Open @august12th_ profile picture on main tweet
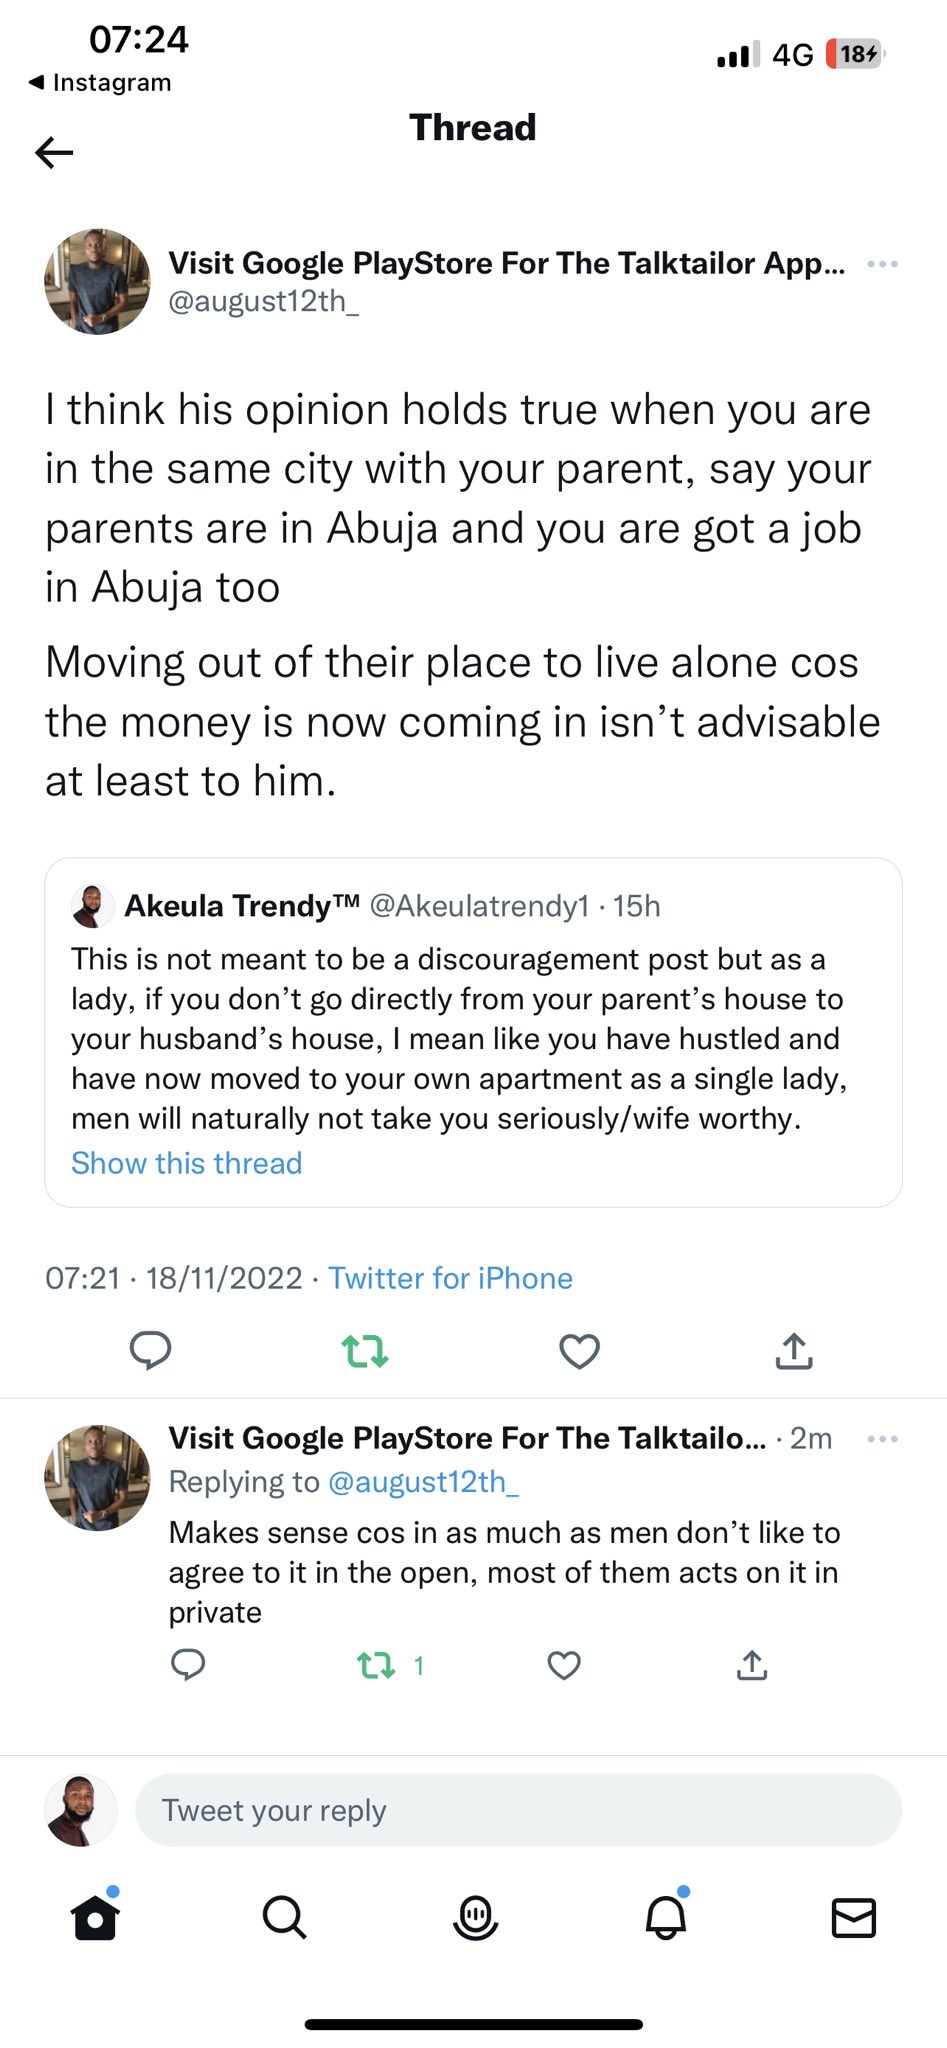Viewport: 947px width, 2048px height. (x=97, y=281)
